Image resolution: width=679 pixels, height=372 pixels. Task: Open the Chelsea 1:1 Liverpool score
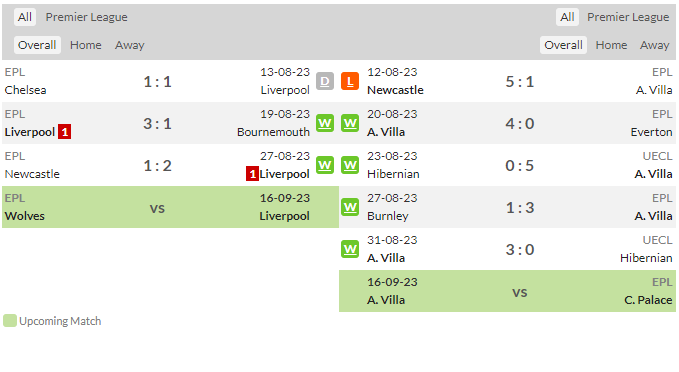158,81
